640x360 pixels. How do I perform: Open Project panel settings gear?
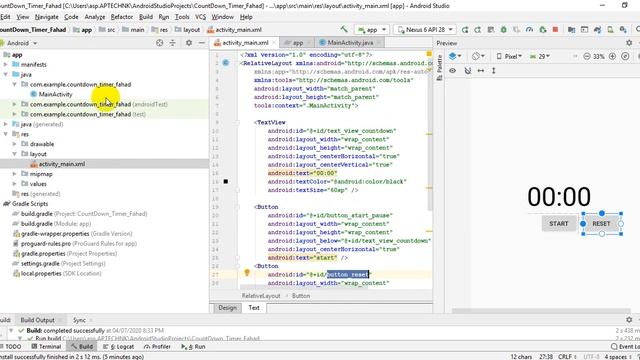[189, 43]
